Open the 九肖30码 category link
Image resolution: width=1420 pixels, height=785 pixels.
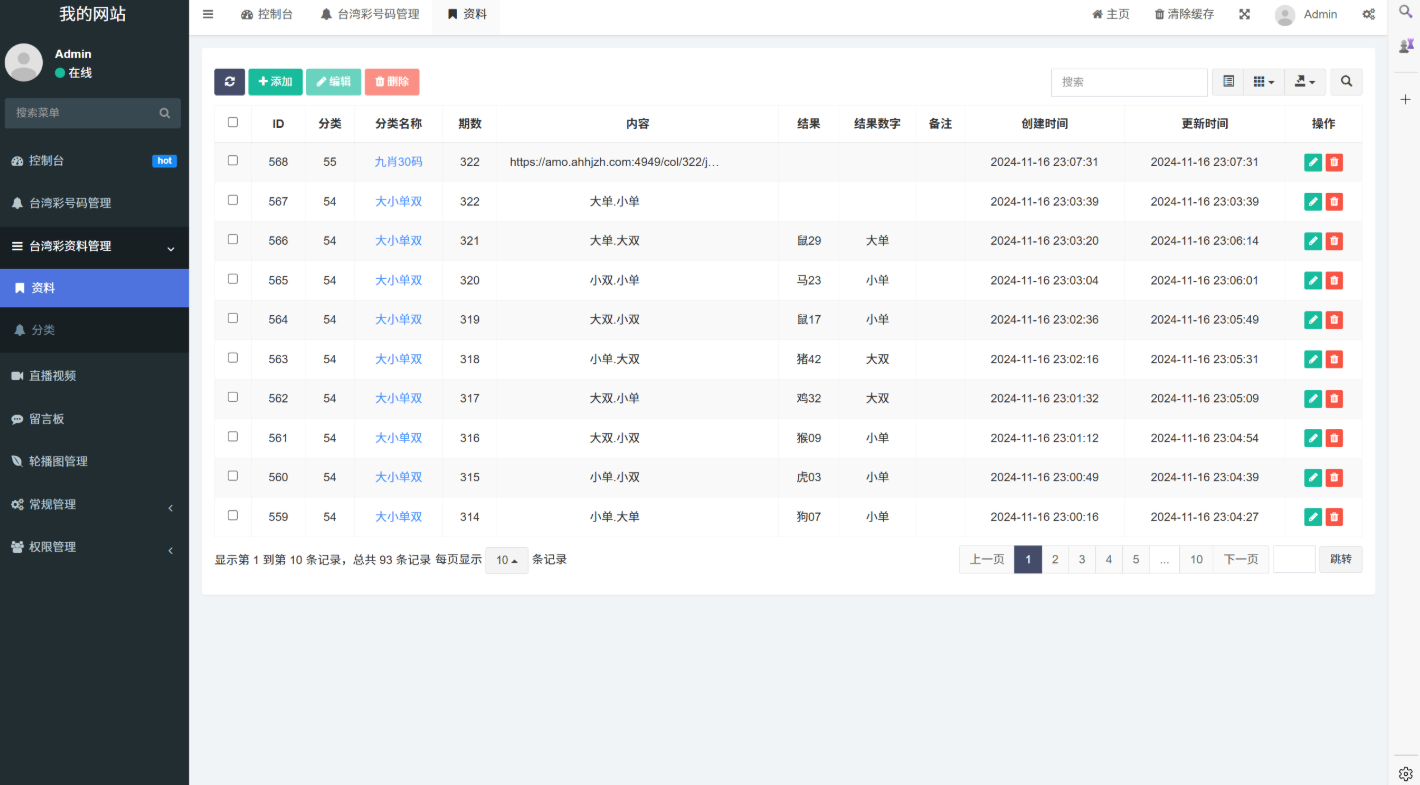(398, 162)
